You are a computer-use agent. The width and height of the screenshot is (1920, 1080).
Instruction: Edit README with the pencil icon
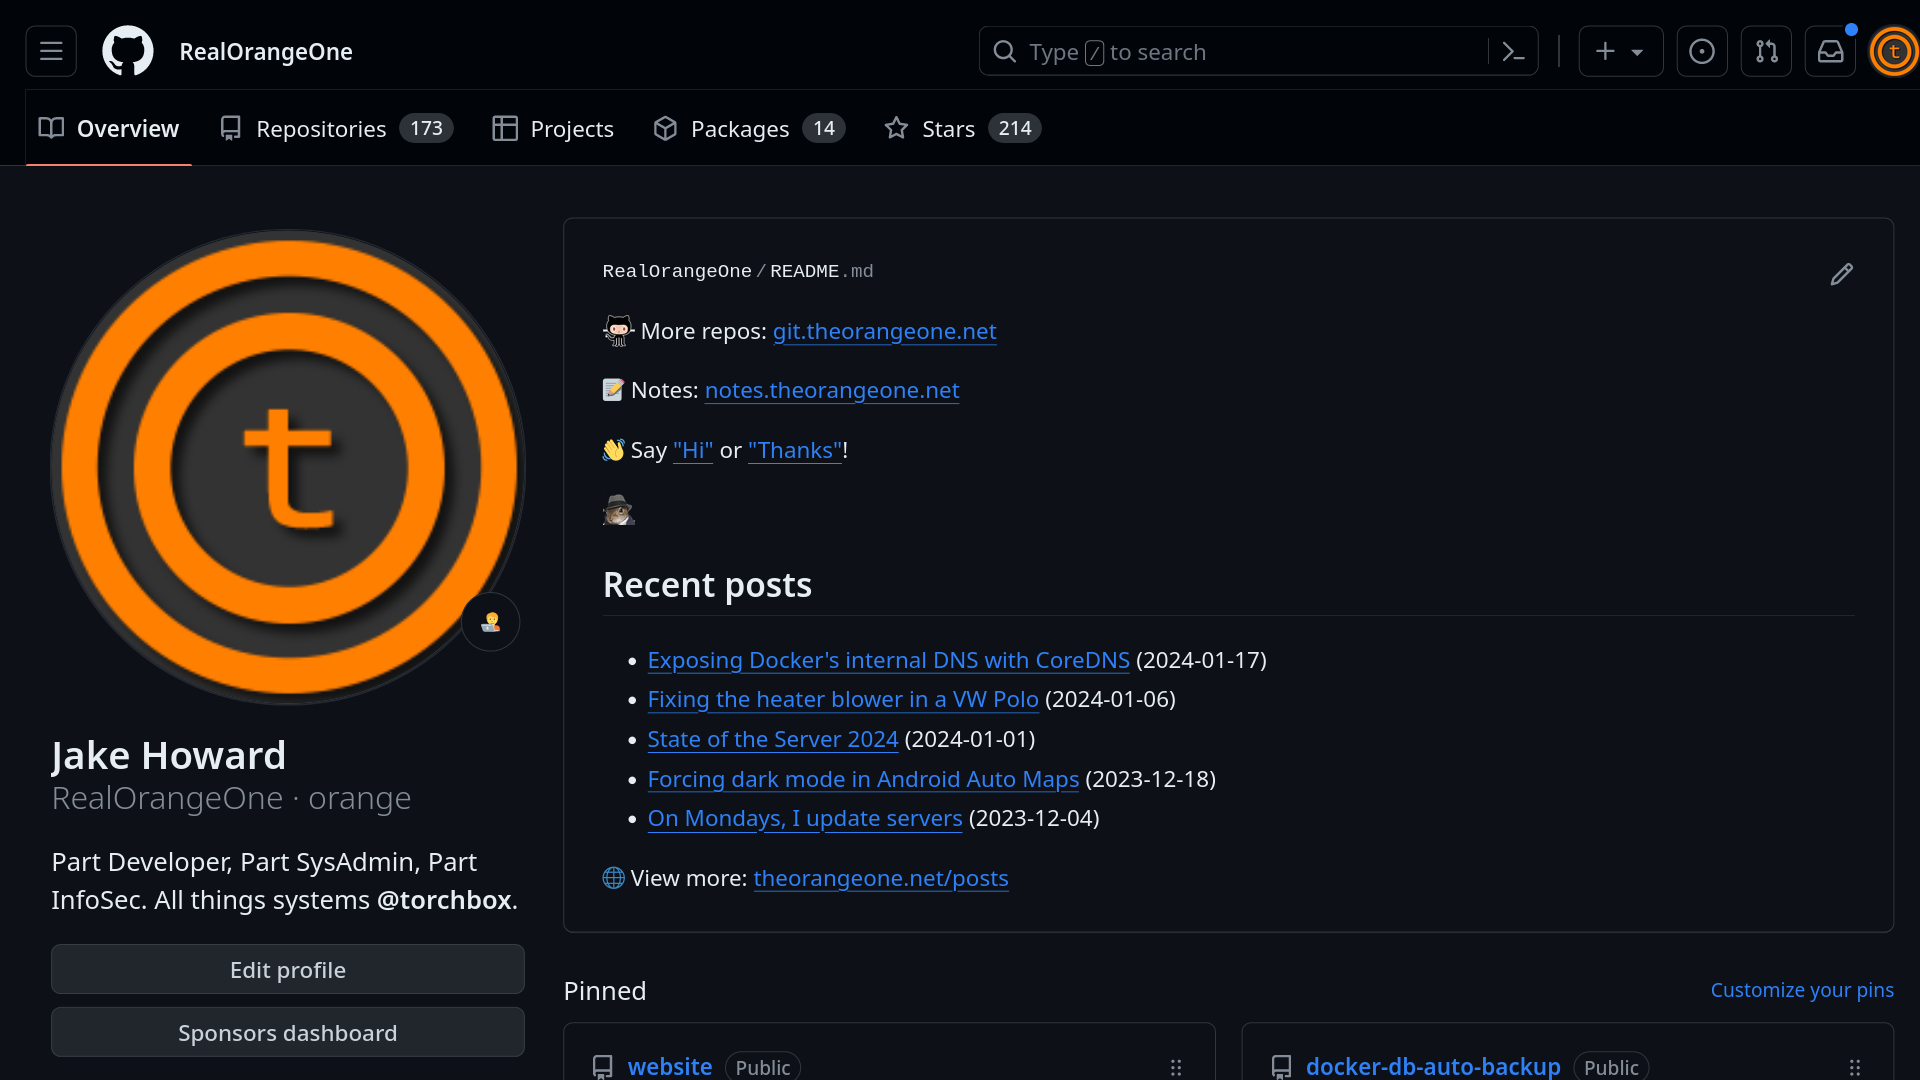click(1841, 274)
